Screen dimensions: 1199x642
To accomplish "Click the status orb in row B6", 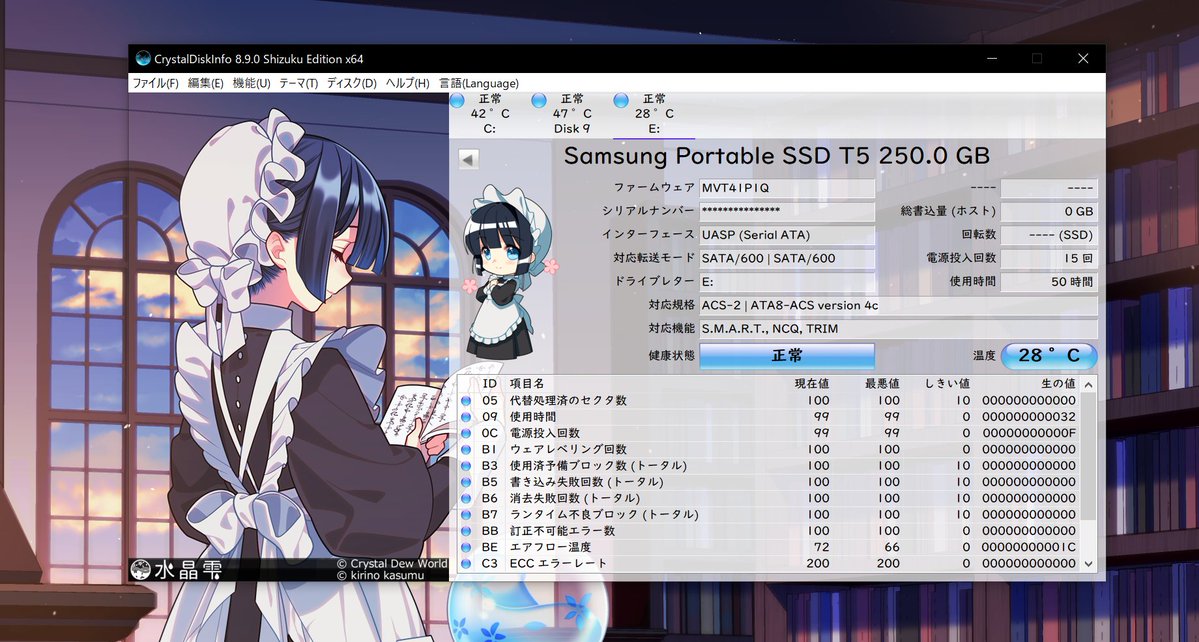I will point(466,498).
